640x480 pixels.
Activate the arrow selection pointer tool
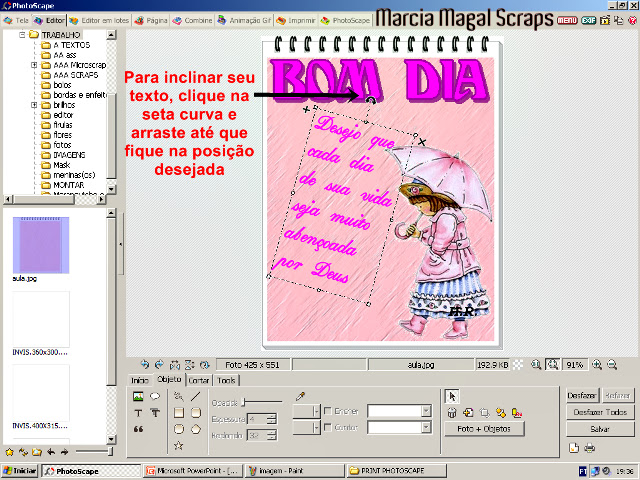452,396
